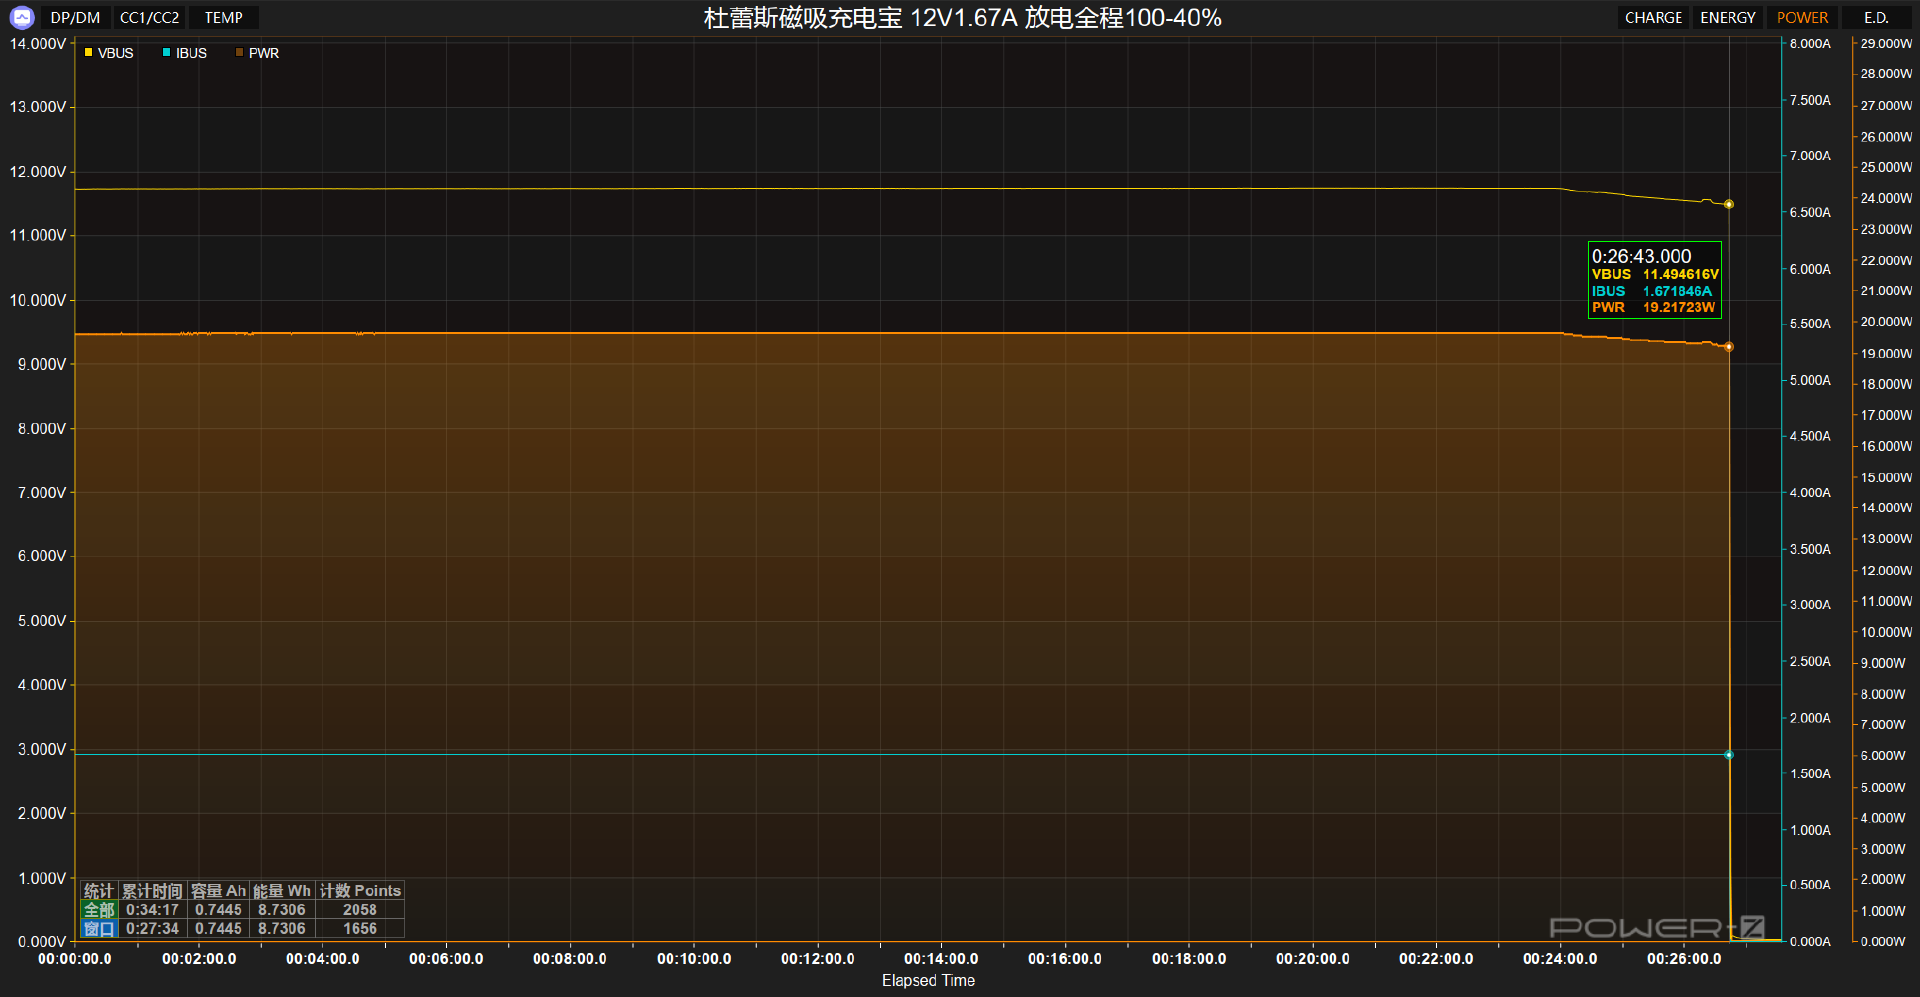The width and height of the screenshot is (1920, 997).
Task: Click the VBUS 11.494616V readout
Action: [1655, 274]
